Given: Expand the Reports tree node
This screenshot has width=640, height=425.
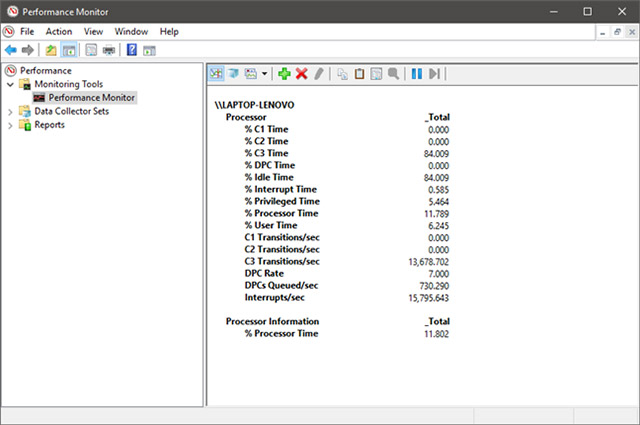Looking at the screenshot, I should tap(11, 125).
